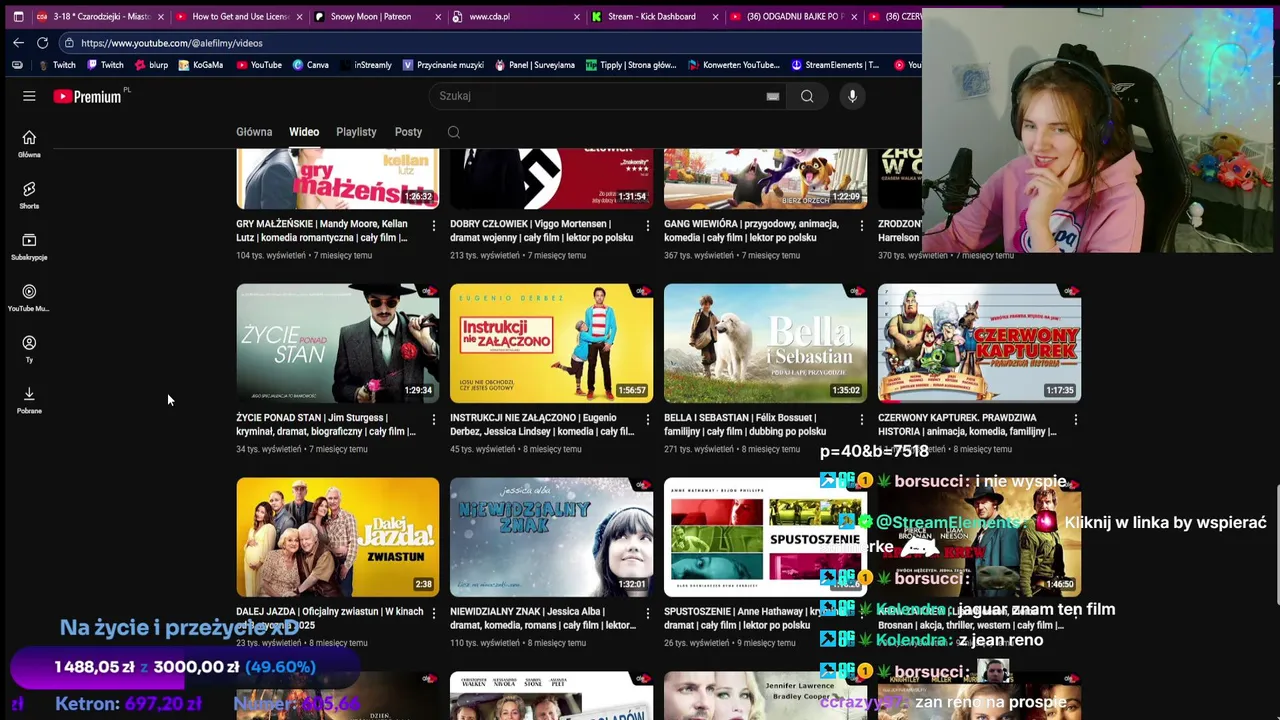Close the Snowy Moon Patreon tab

click(438, 17)
